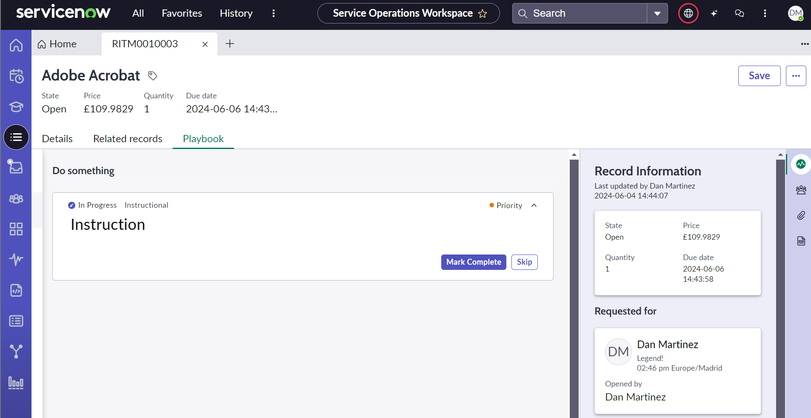Viewport: 811px width, 418px height.
Task: Click the Requested for heading
Action: point(625,311)
